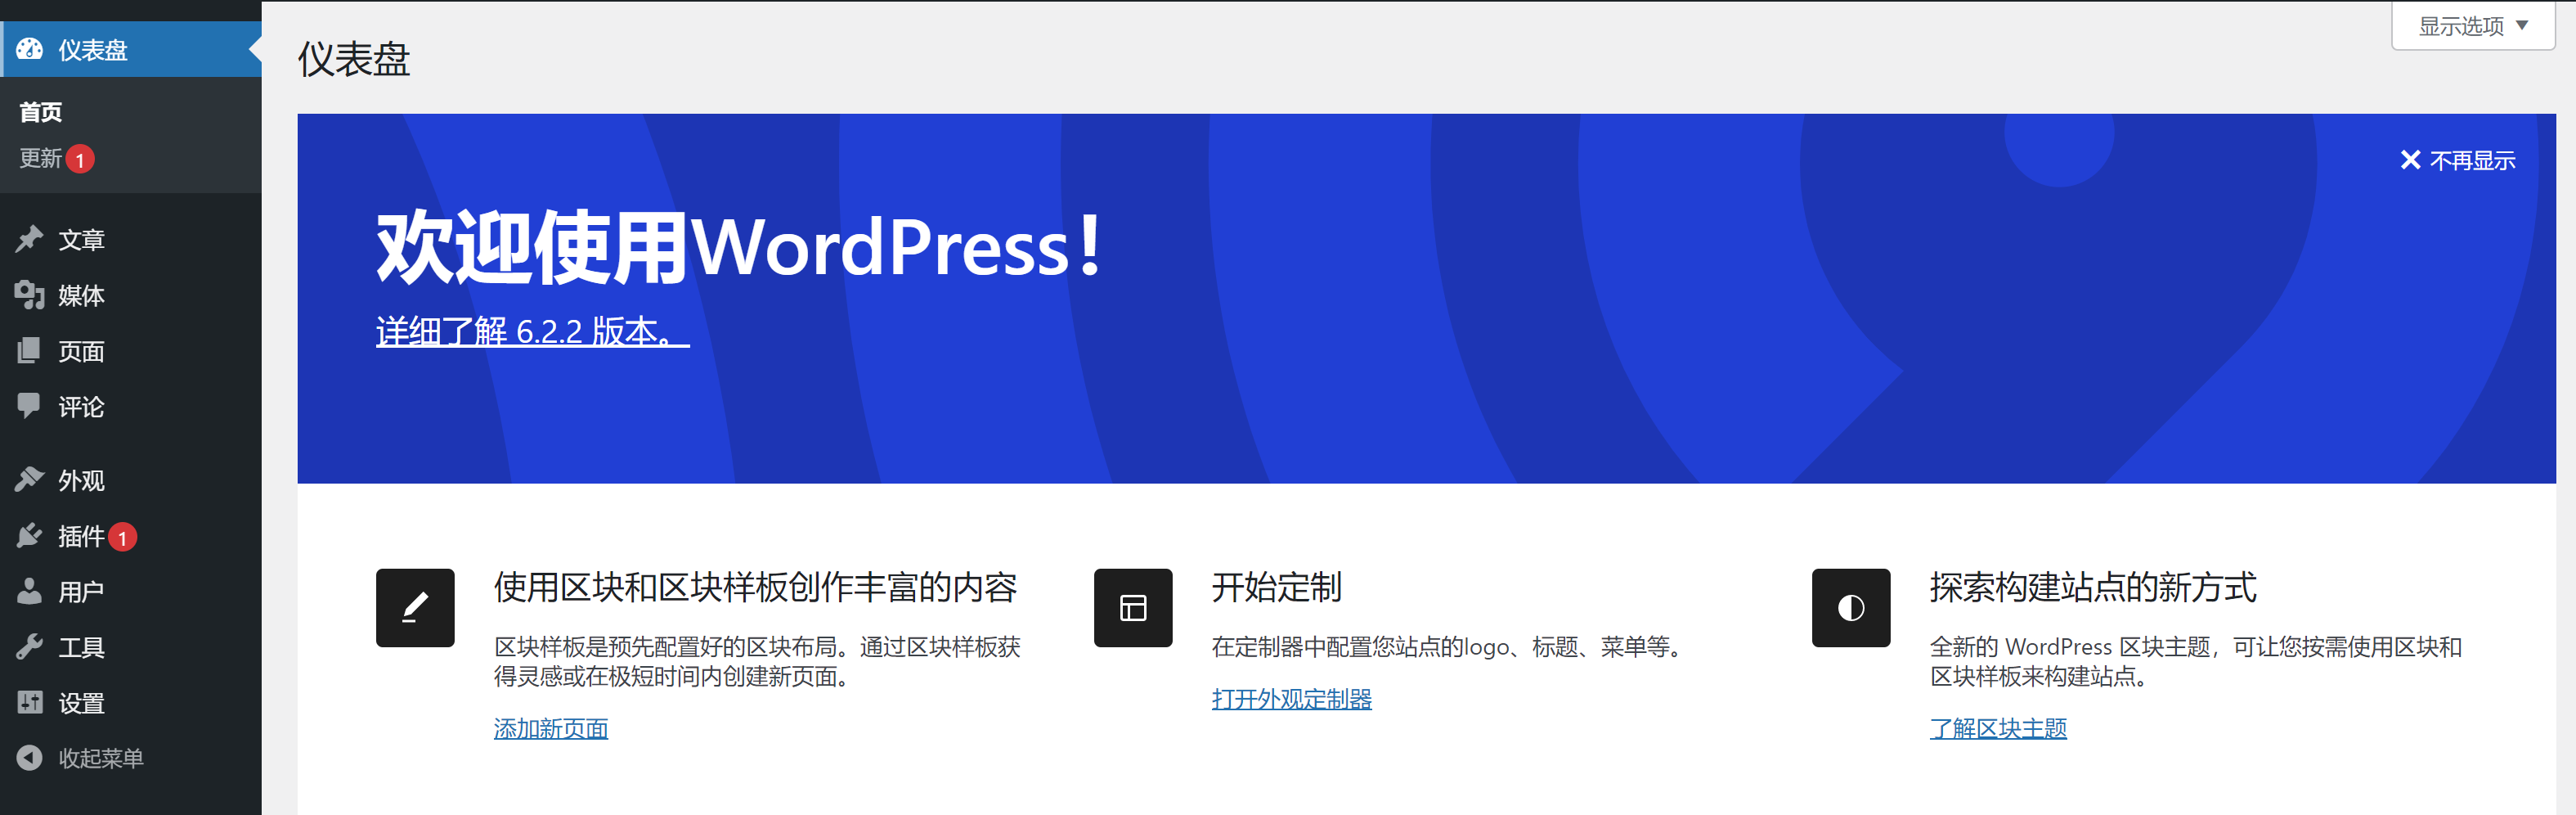Click the plug icon beside 插件

pyautogui.click(x=30, y=536)
